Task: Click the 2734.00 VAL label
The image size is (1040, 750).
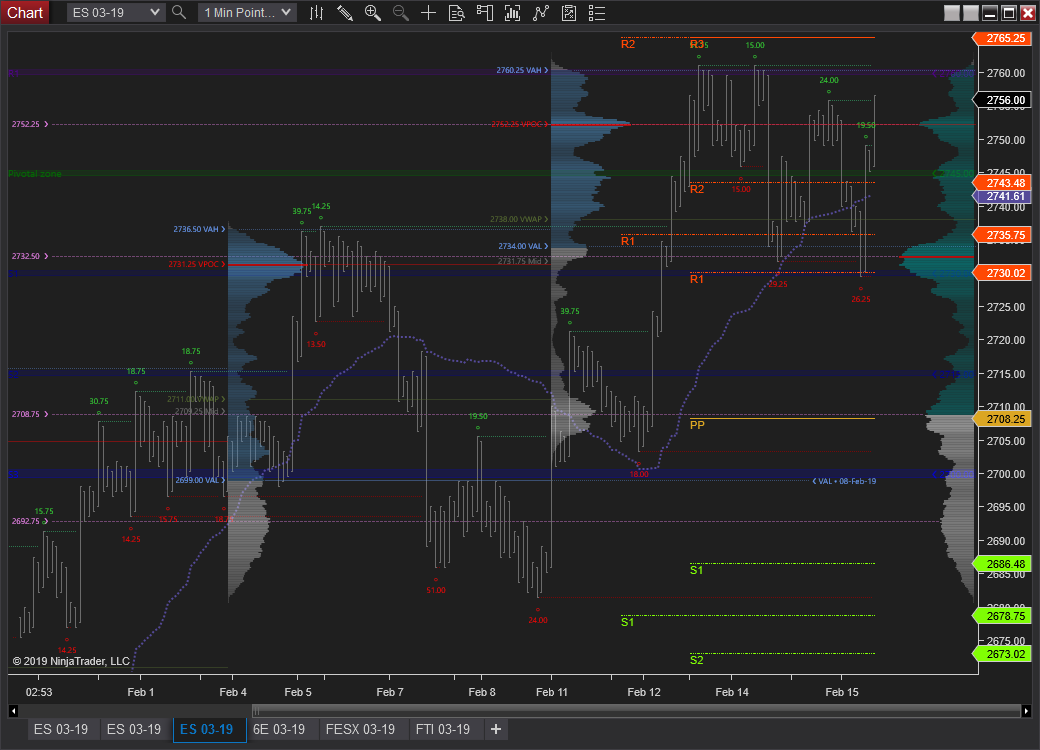Action: (x=523, y=247)
